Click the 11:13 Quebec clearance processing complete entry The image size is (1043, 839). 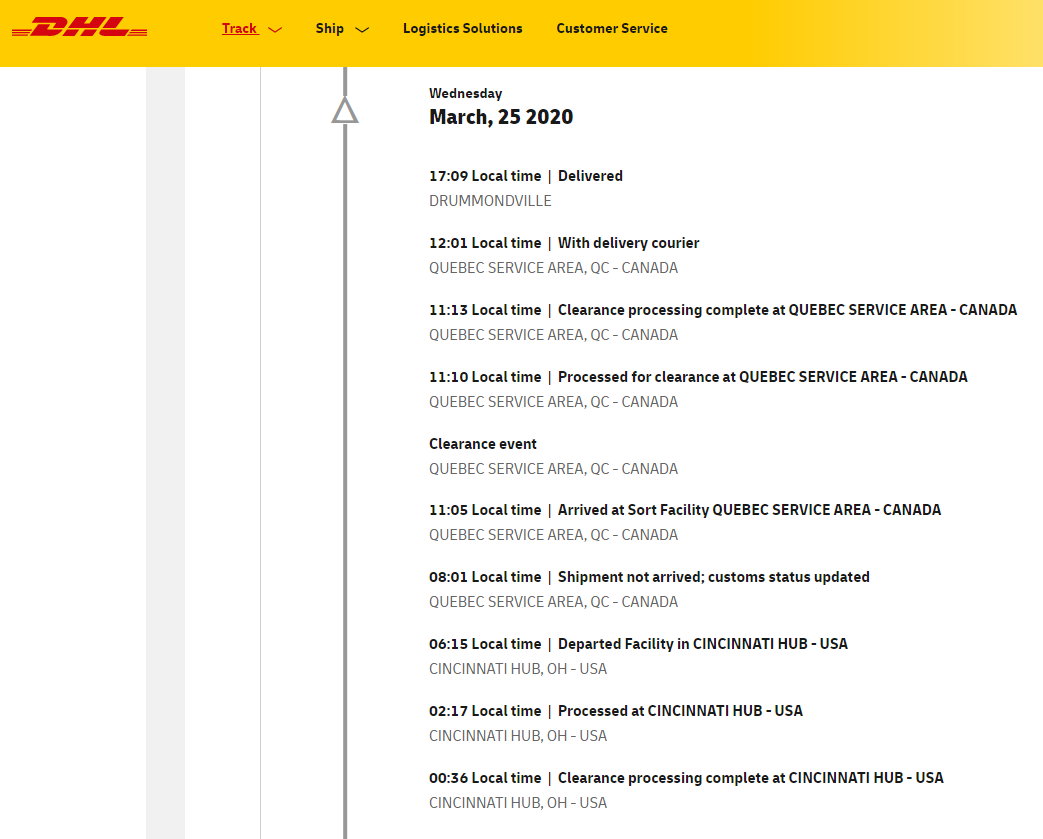click(x=722, y=310)
